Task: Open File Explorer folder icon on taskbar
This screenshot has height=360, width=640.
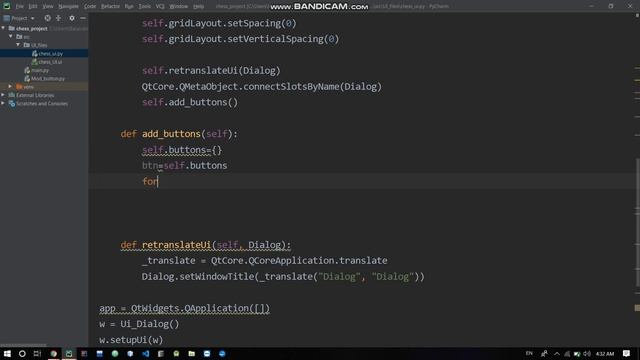Action: [191, 354]
